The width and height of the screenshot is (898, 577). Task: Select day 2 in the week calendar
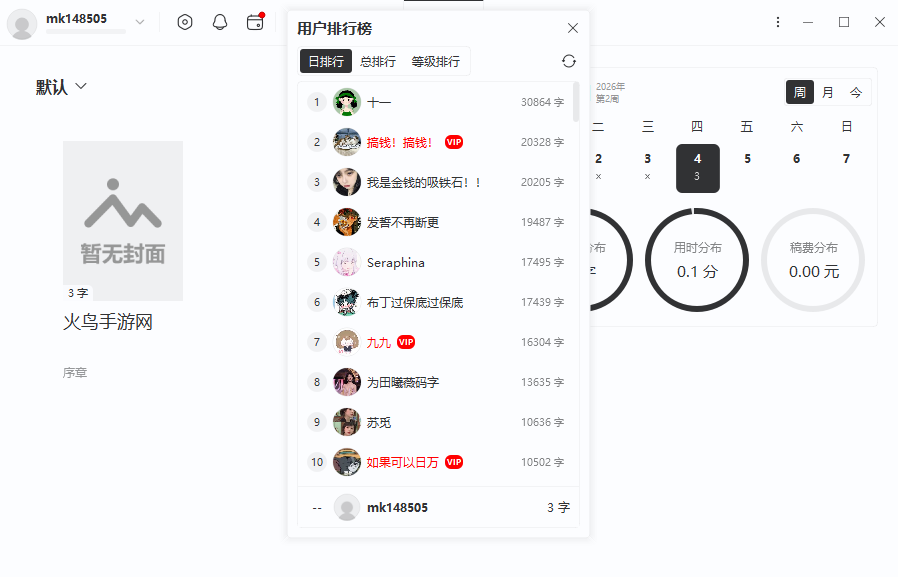click(598, 166)
